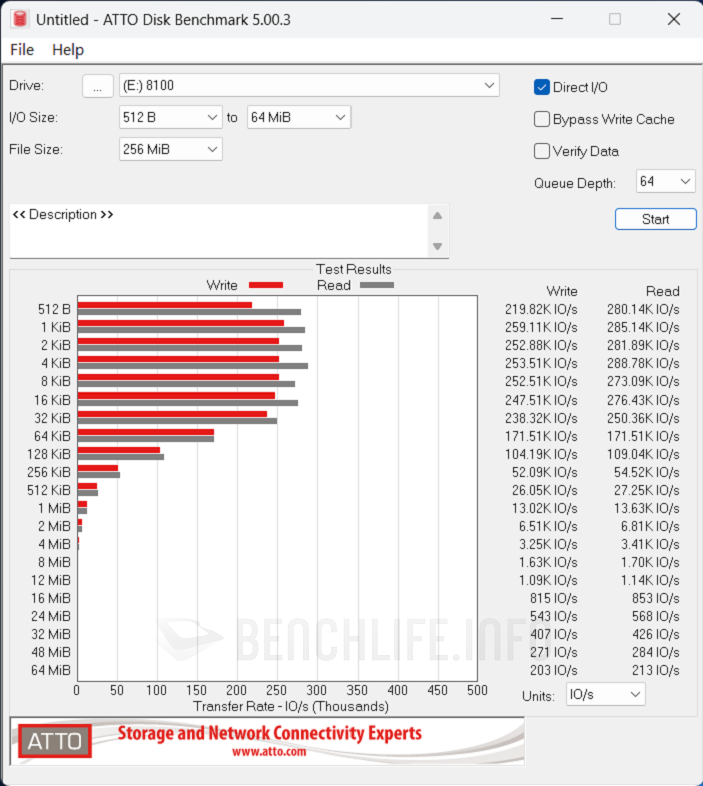
Task: Open the Queue Depth 64 dropdown
Action: pyautogui.click(x=665, y=181)
